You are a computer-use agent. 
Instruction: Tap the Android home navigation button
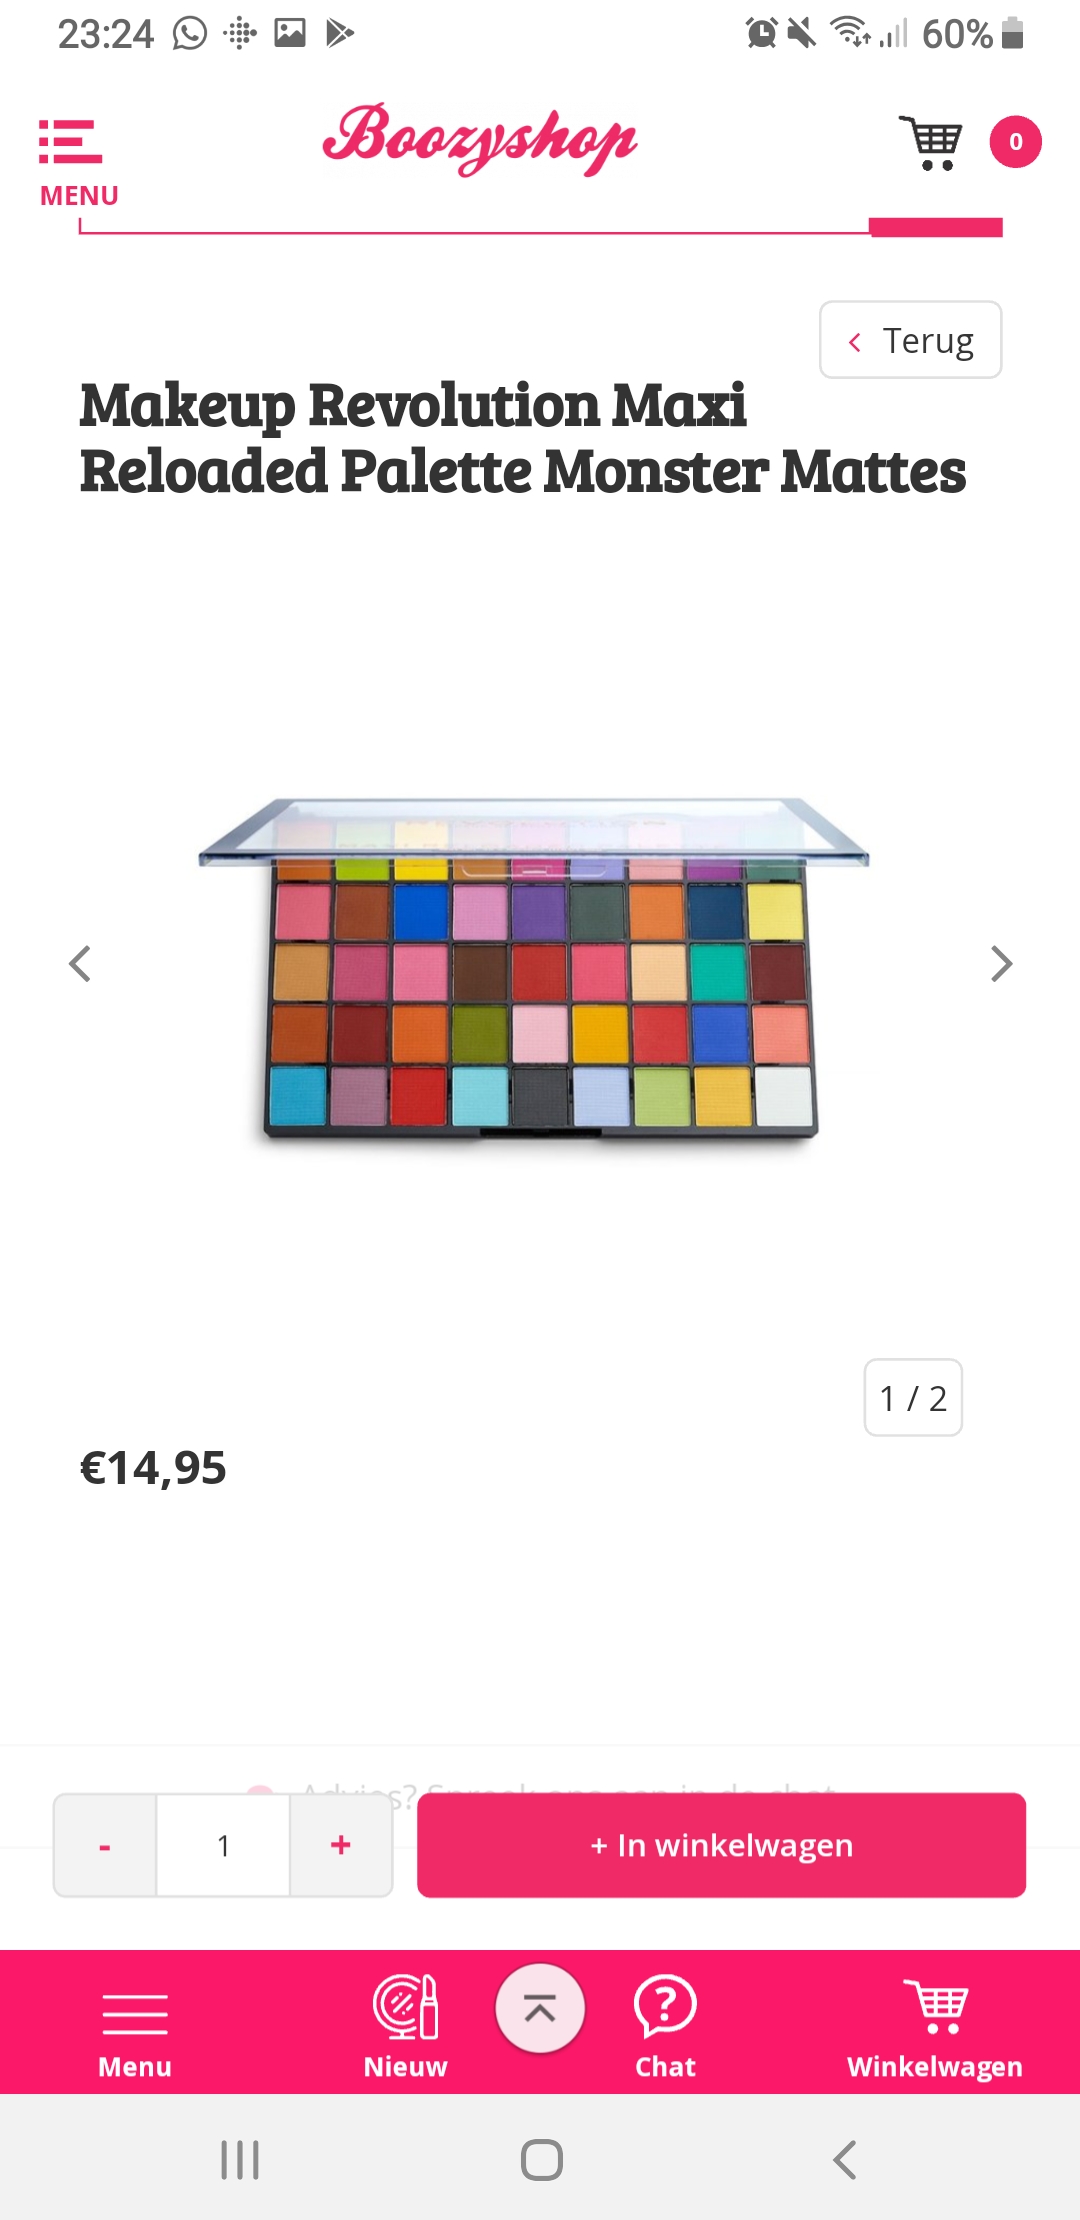click(x=541, y=2160)
